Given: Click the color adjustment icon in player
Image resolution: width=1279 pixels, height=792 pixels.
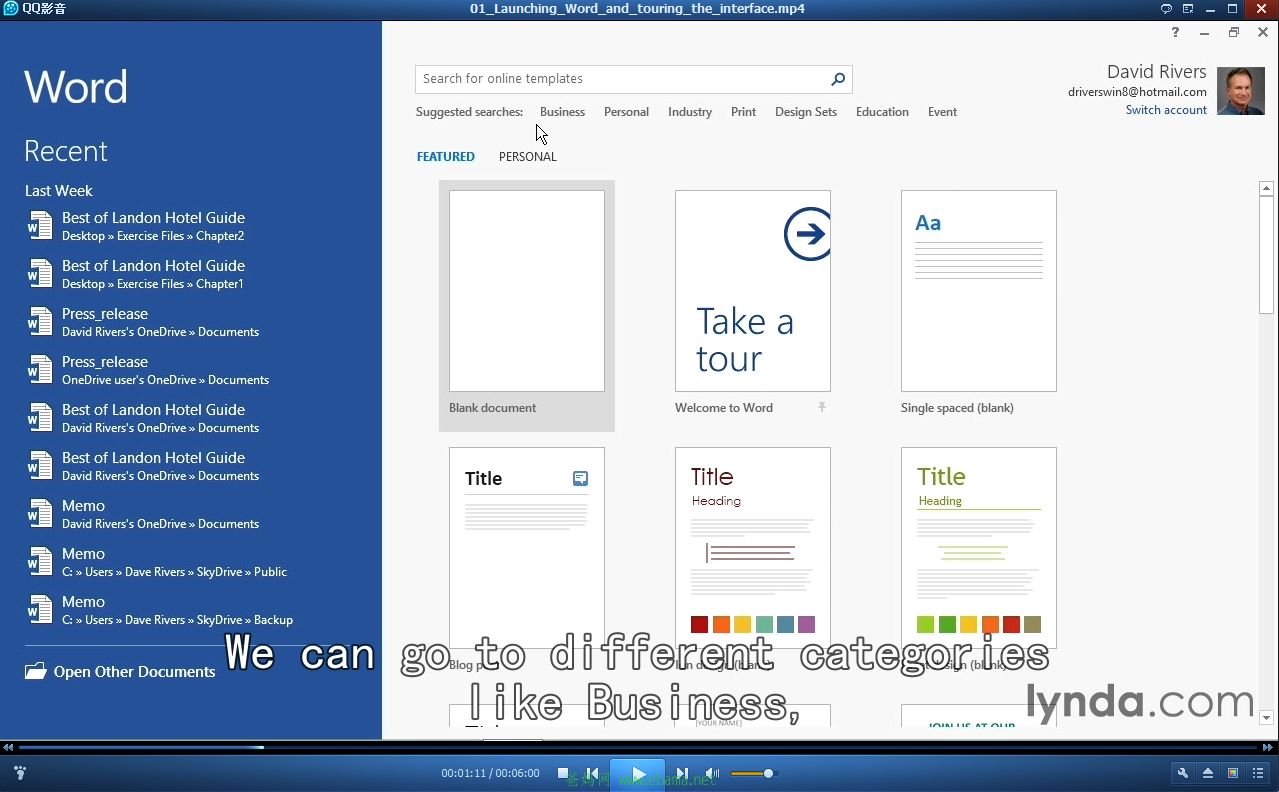Looking at the screenshot, I should [1233, 773].
